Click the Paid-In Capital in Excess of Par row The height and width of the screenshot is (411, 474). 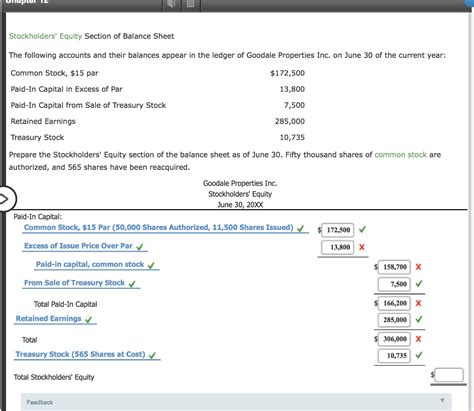pos(158,89)
